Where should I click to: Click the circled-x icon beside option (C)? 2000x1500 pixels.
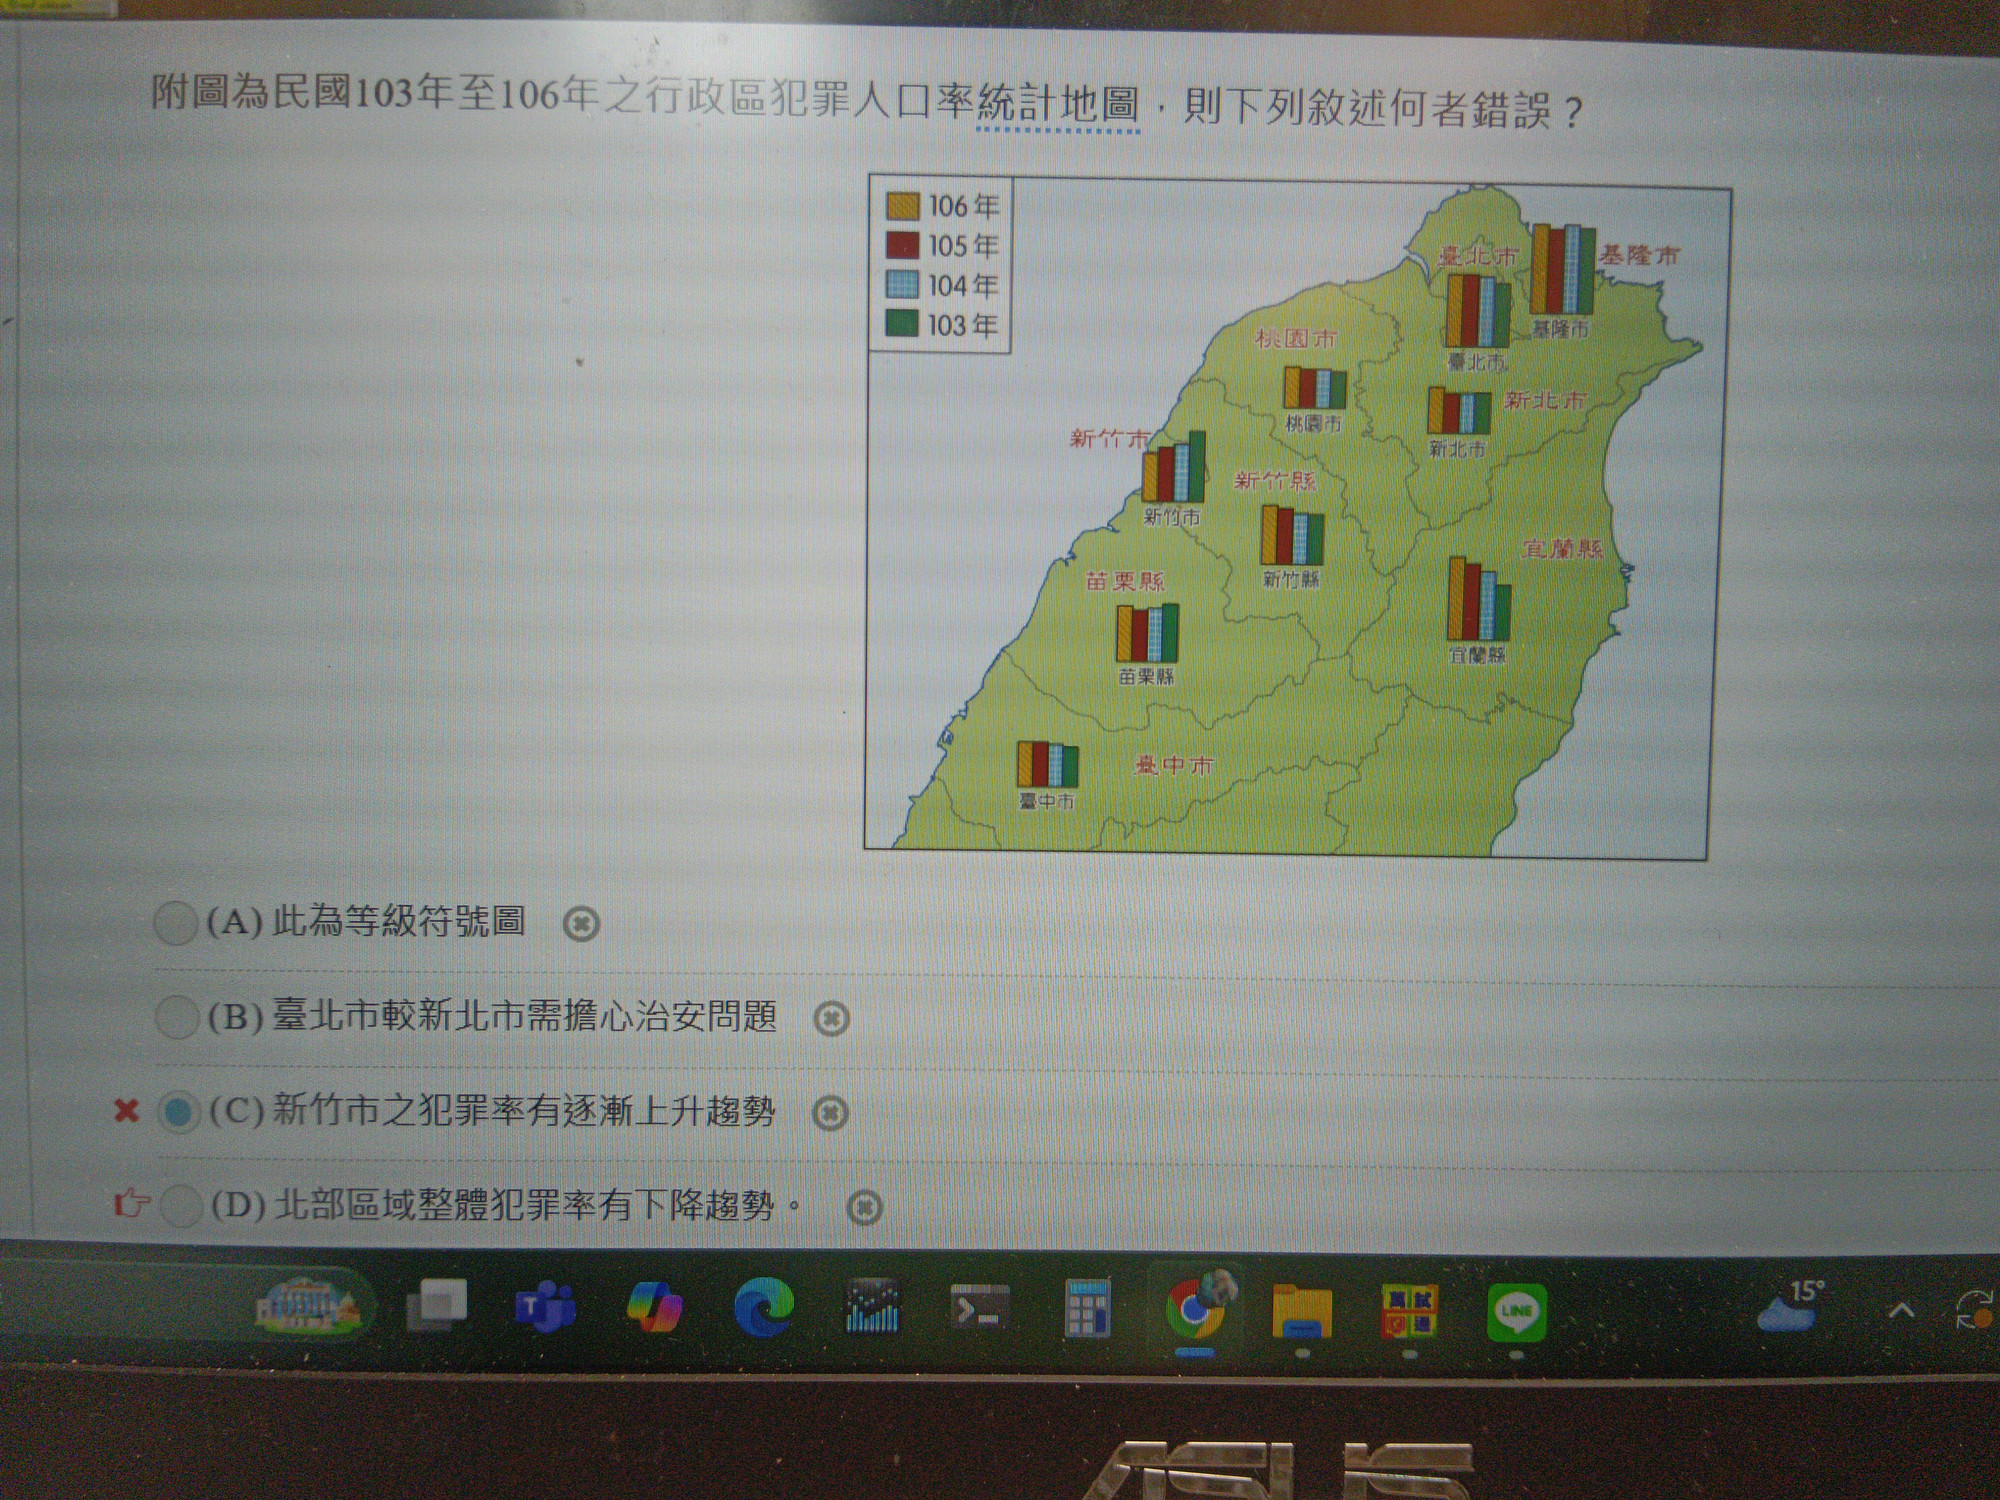point(830,1113)
